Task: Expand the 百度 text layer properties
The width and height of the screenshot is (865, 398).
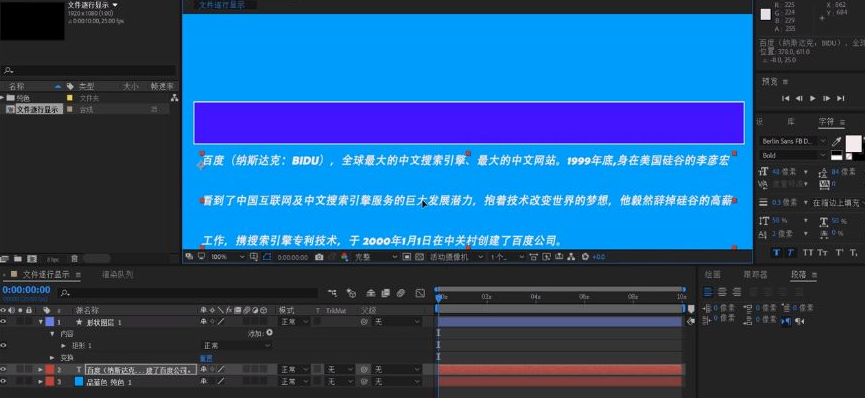Action: [40, 369]
